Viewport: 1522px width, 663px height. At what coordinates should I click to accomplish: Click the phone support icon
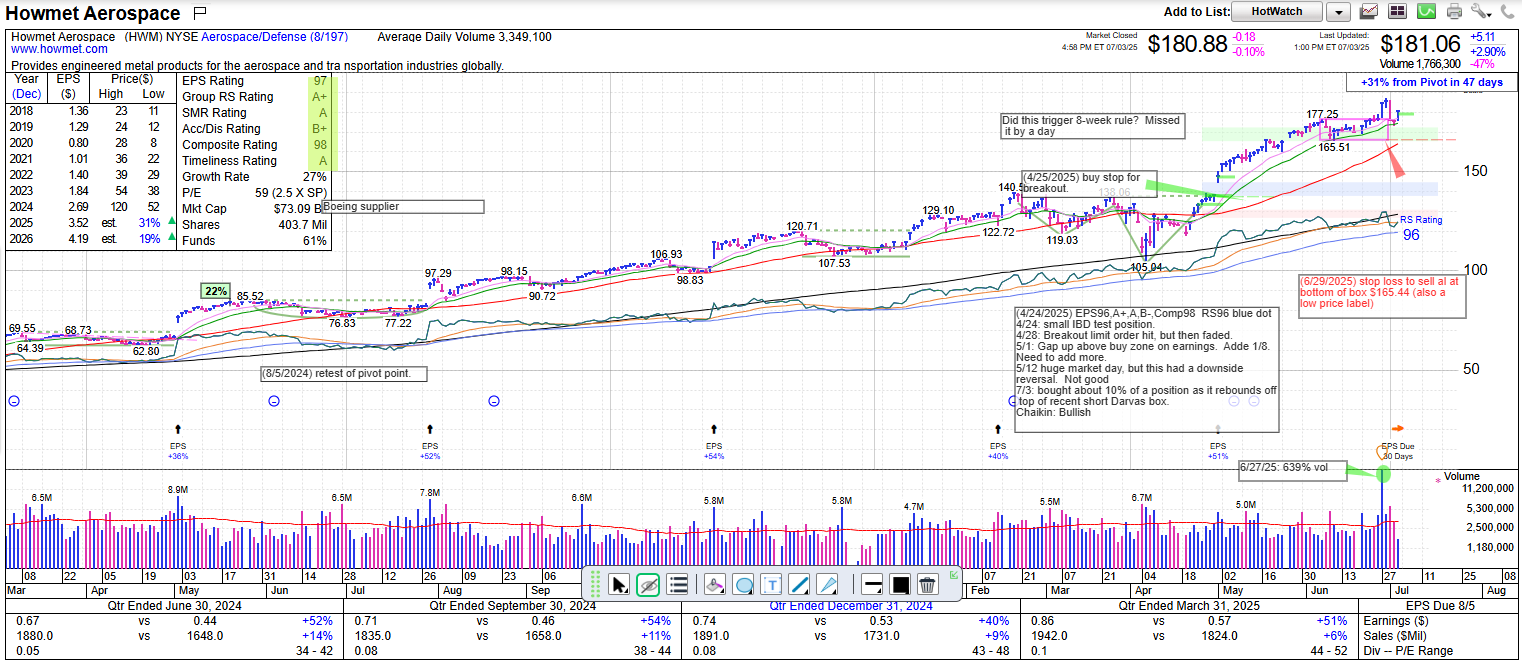1506,12
